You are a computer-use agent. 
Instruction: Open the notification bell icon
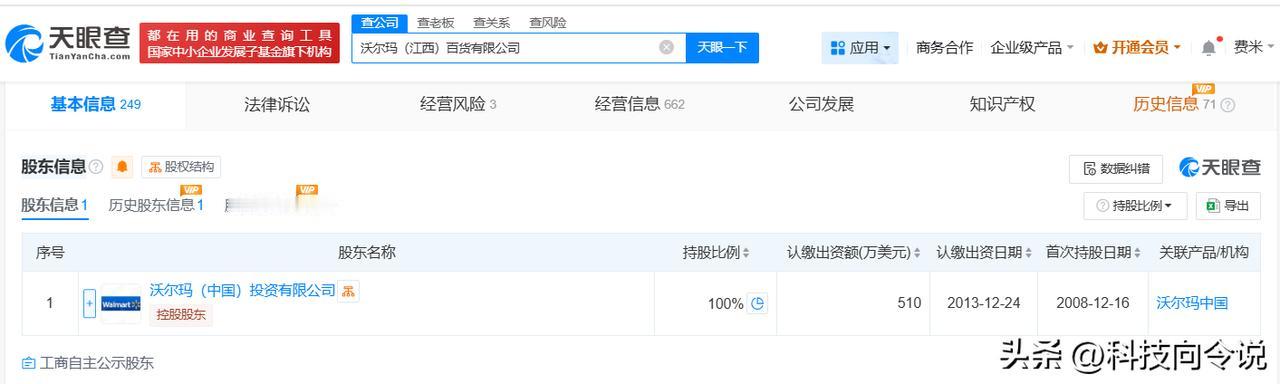point(1209,47)
